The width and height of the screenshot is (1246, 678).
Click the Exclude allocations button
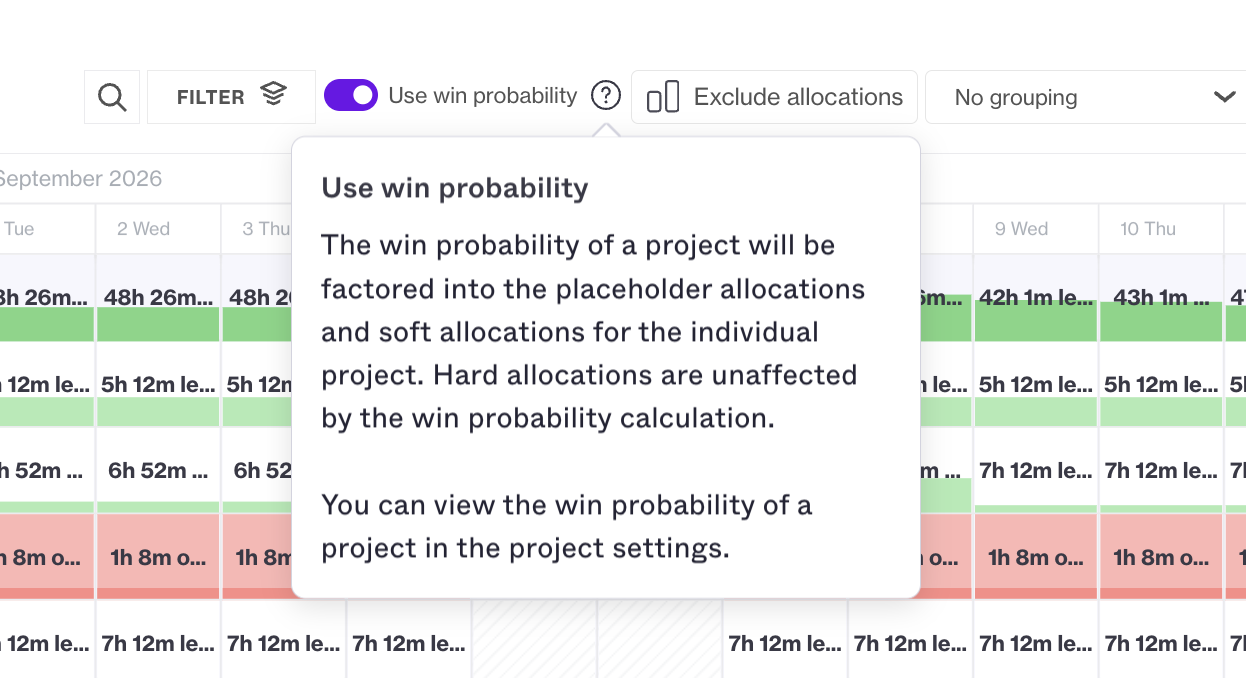[x=774, y=97]
